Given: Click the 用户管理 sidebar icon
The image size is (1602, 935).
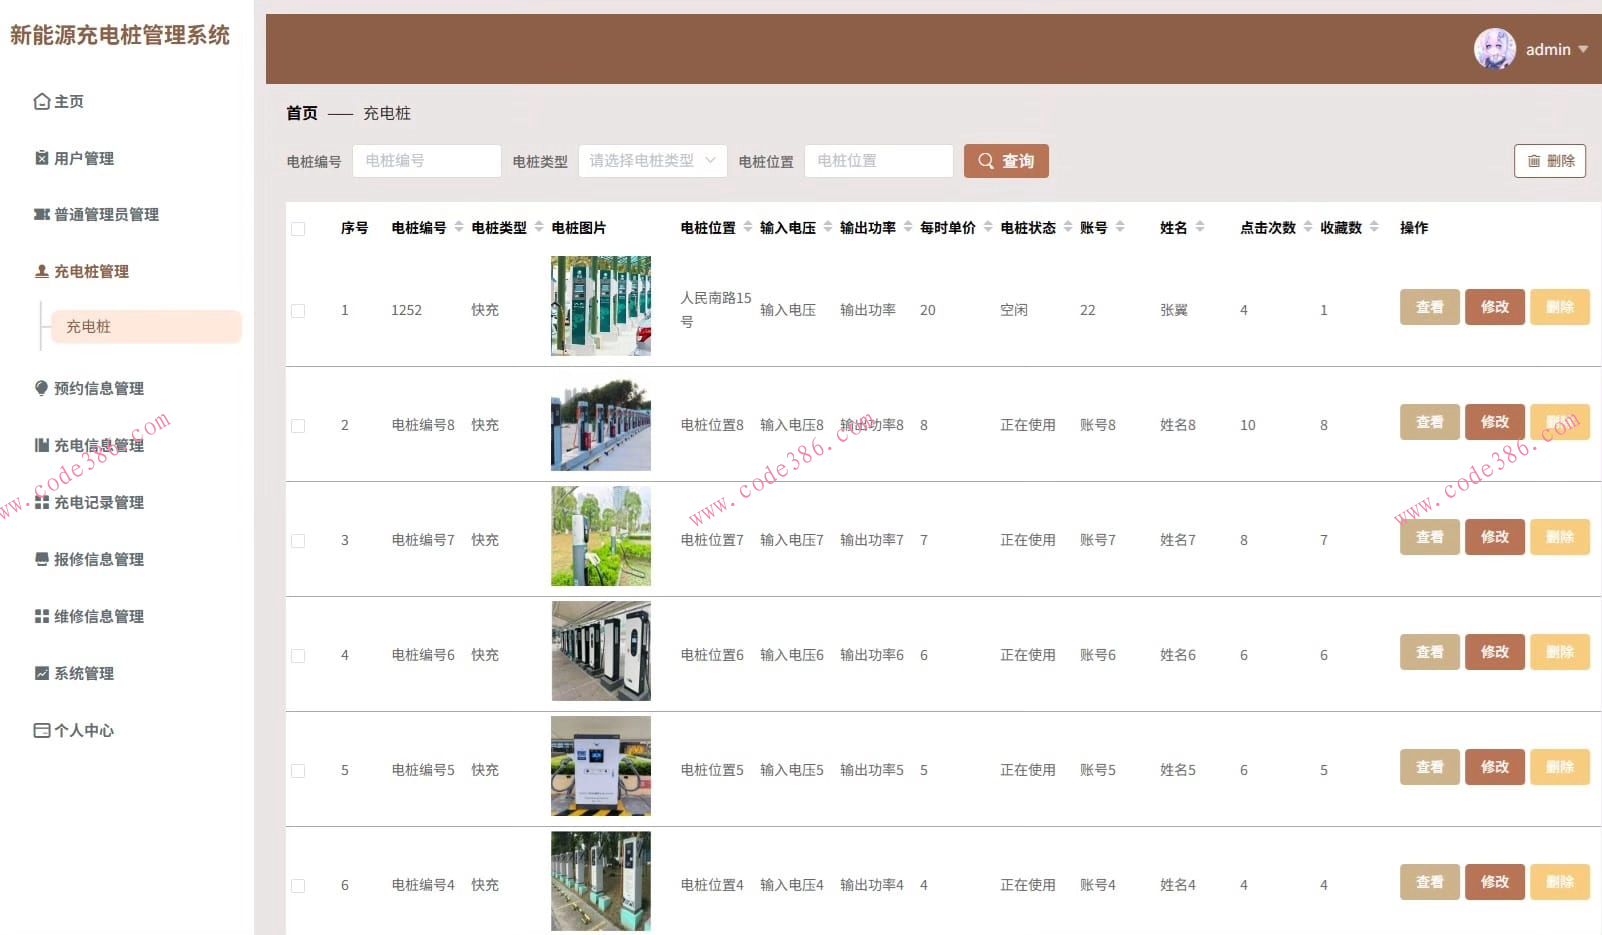Looking at the screenshot, I should pyautogui.click(x=41, y=158).
